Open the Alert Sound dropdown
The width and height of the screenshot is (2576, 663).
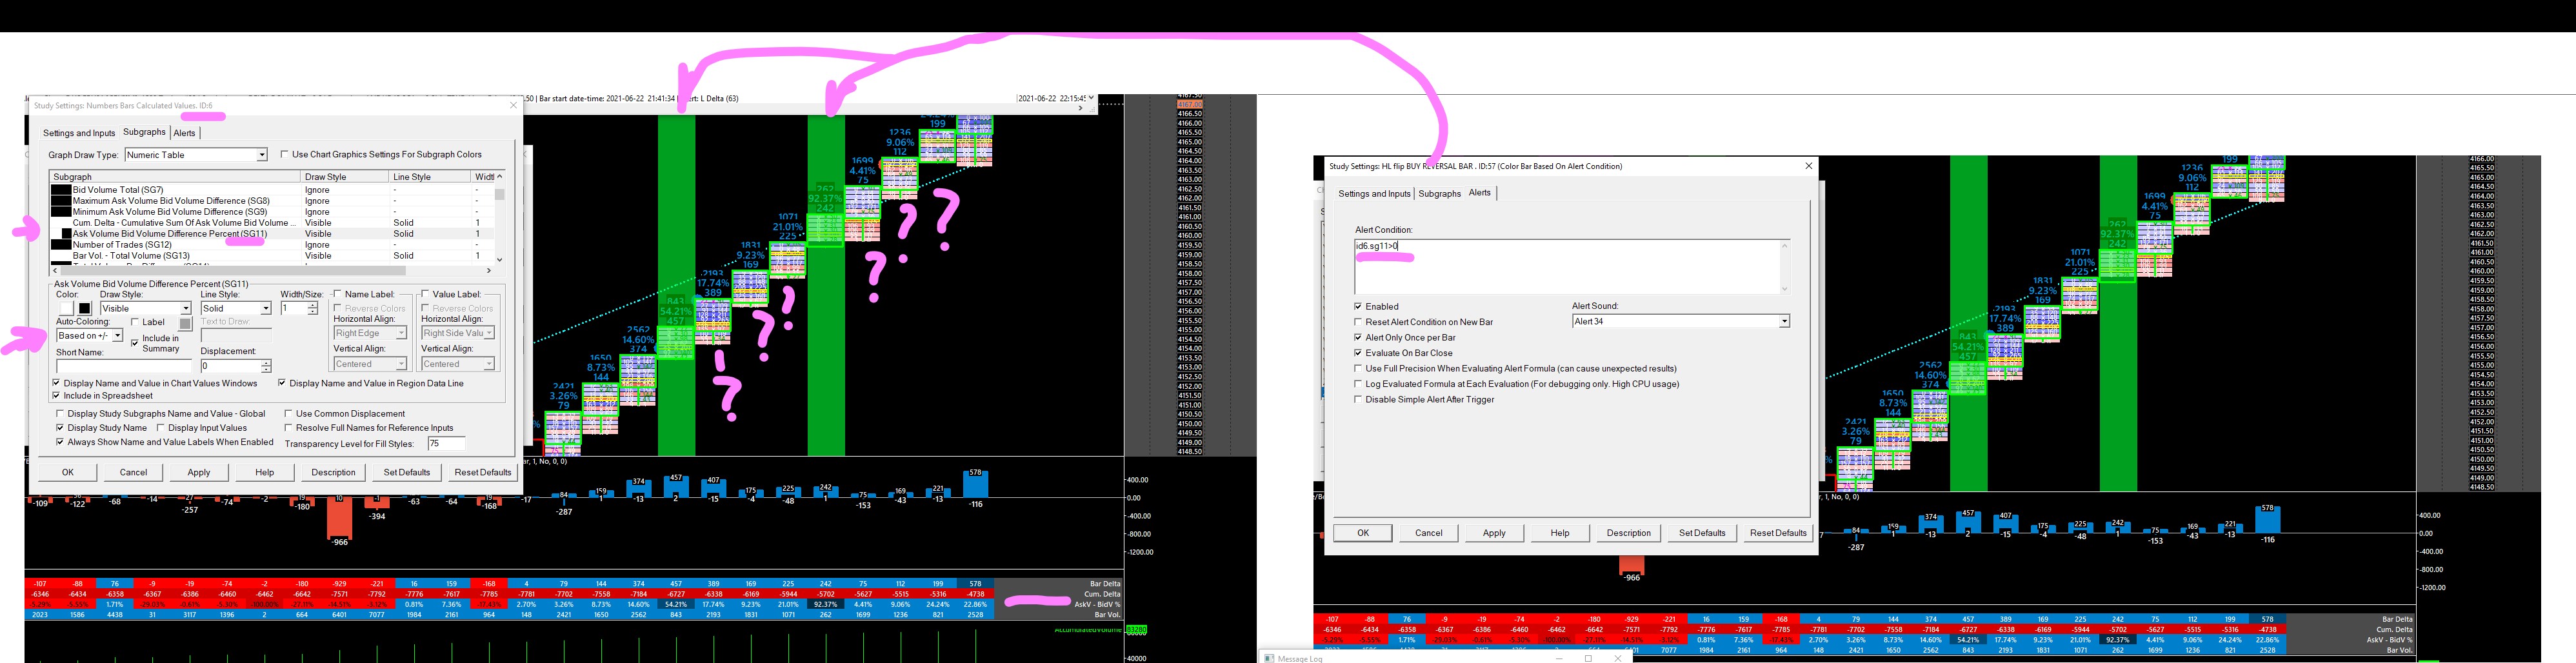pos(1680,321)
